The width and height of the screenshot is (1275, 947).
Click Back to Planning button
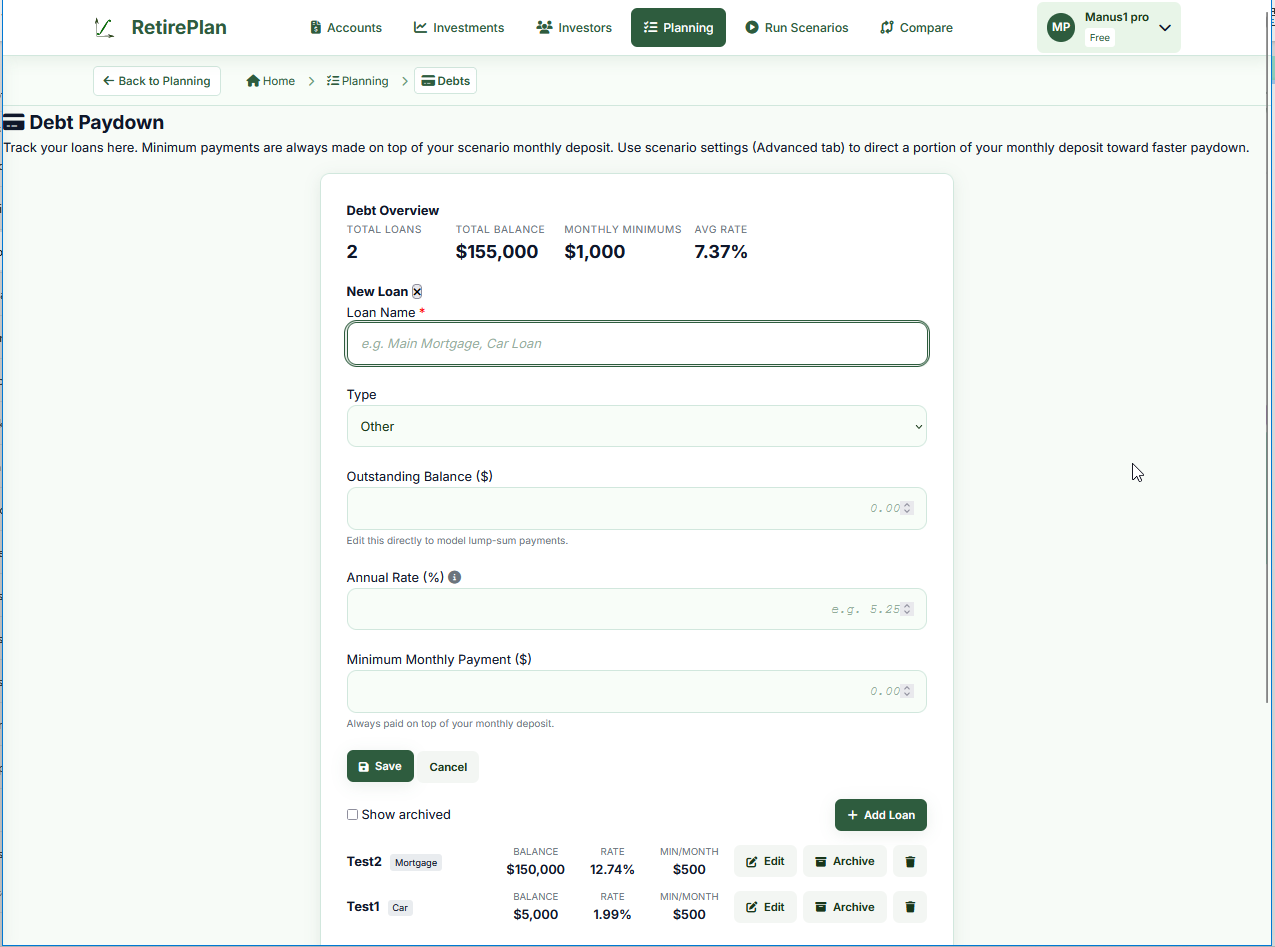click(157, 81)
